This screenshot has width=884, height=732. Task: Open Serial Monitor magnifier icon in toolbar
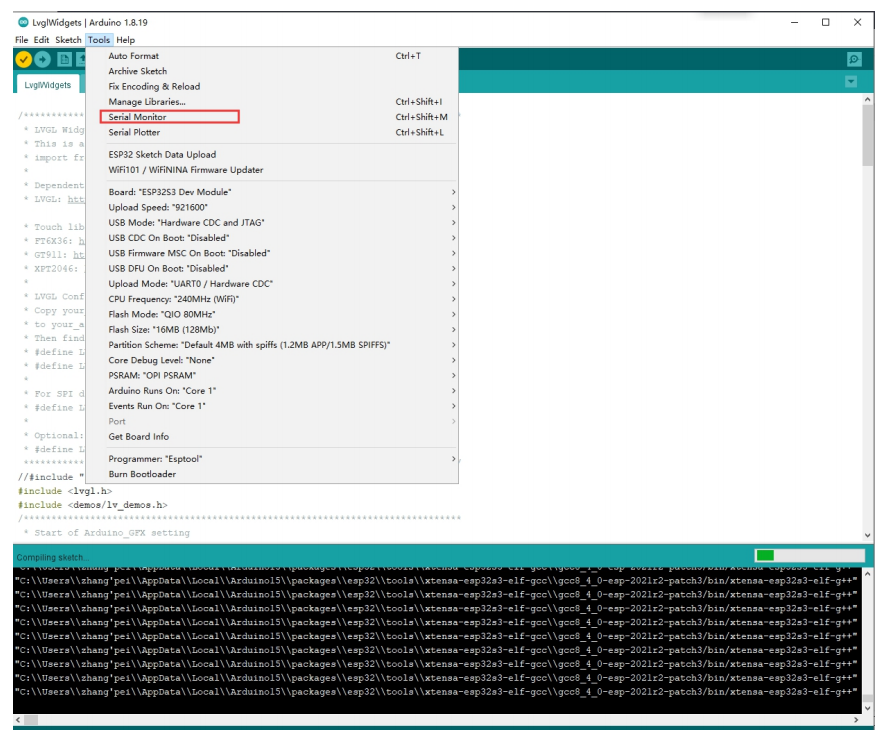853,60
